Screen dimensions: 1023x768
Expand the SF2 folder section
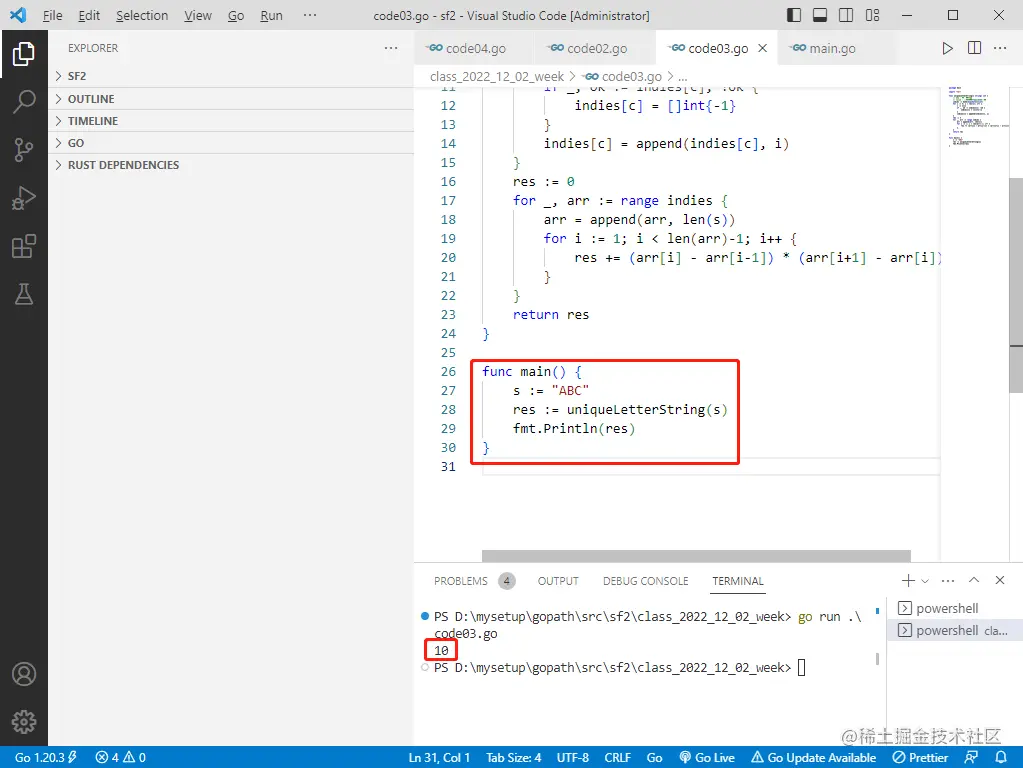pos(231,76)
